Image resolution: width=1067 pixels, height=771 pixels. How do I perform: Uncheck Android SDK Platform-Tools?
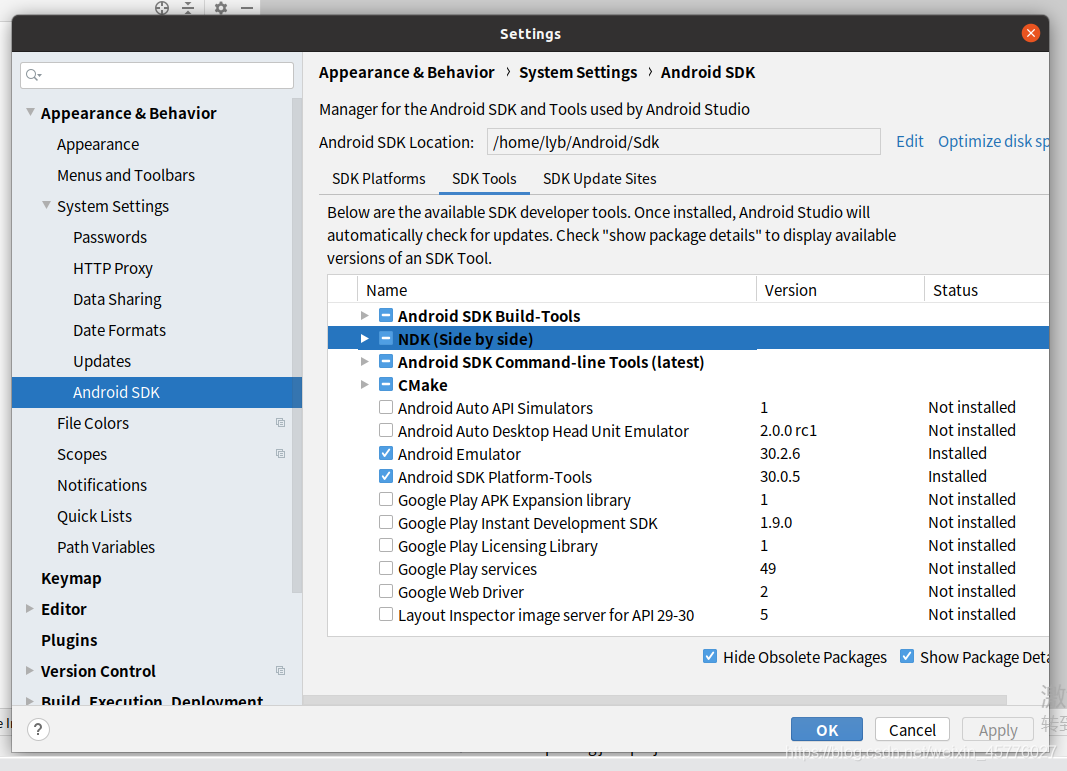click(x=386, y=476)
